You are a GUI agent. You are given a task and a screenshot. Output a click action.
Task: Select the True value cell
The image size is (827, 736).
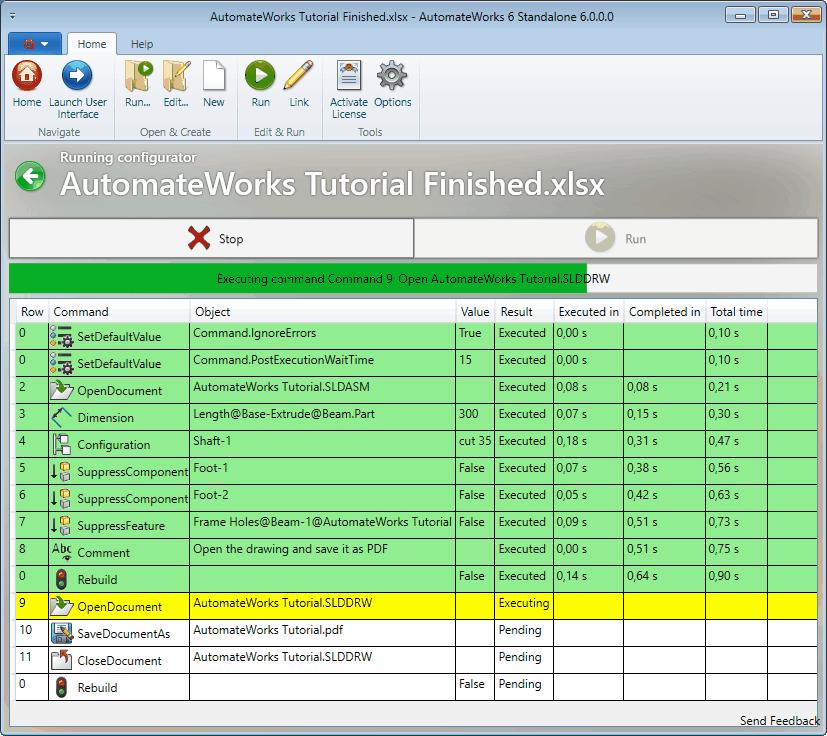coord(475,336)
